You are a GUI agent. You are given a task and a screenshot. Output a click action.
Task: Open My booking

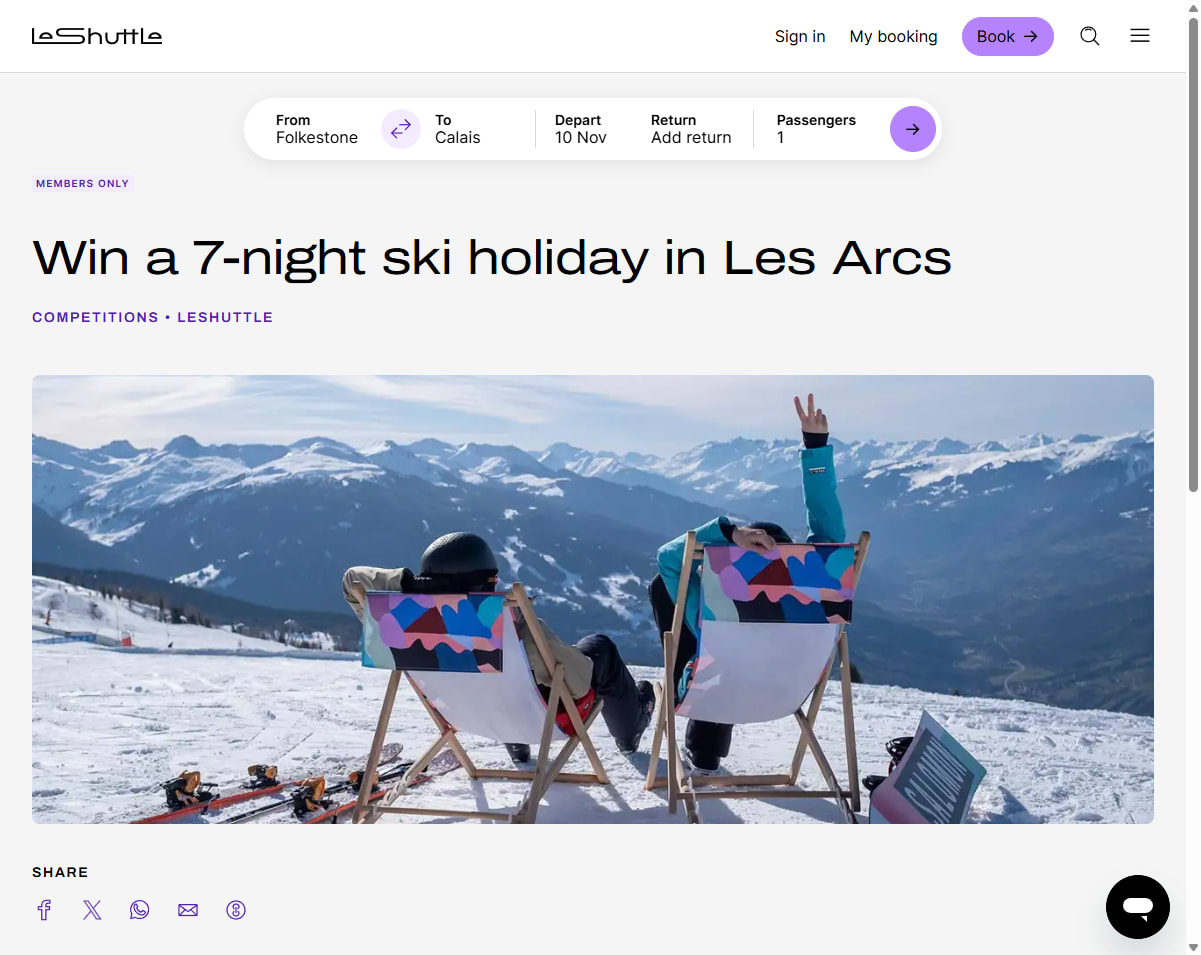click(x=893, y=36)
